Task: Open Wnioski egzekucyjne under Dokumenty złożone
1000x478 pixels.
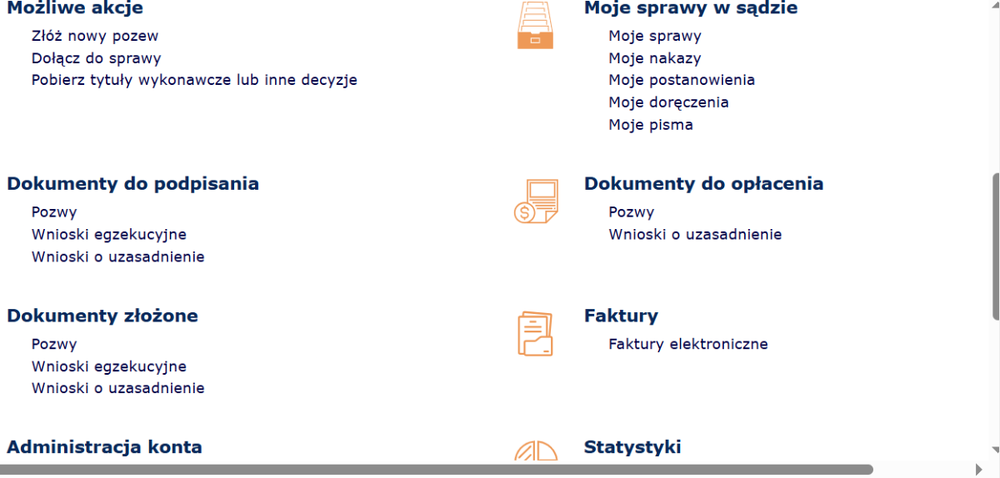Action: [x=109, y=367]
